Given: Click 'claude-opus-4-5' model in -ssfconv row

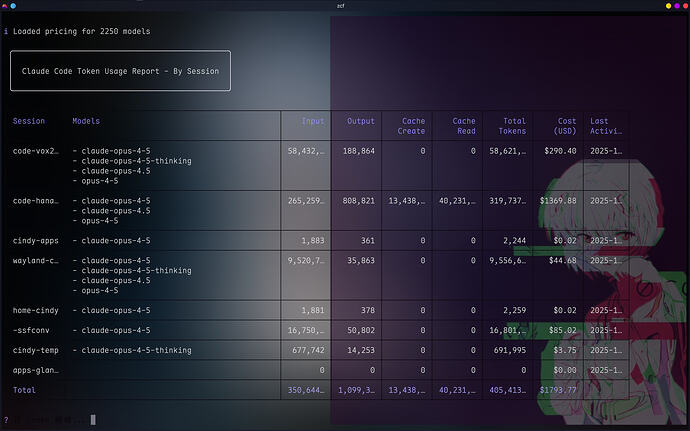Looking at the screenshot, I should (x=116, y=330).
